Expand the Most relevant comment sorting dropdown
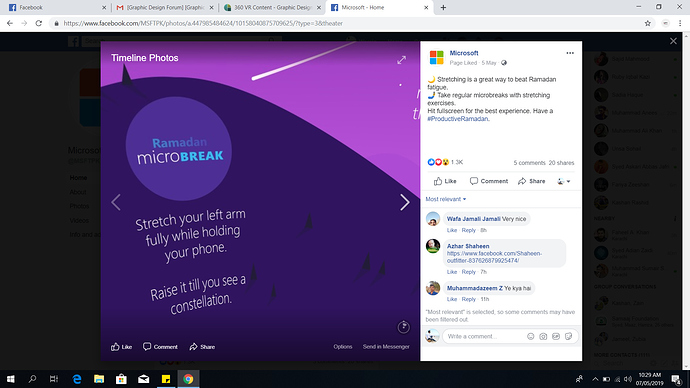 point(445,199)
